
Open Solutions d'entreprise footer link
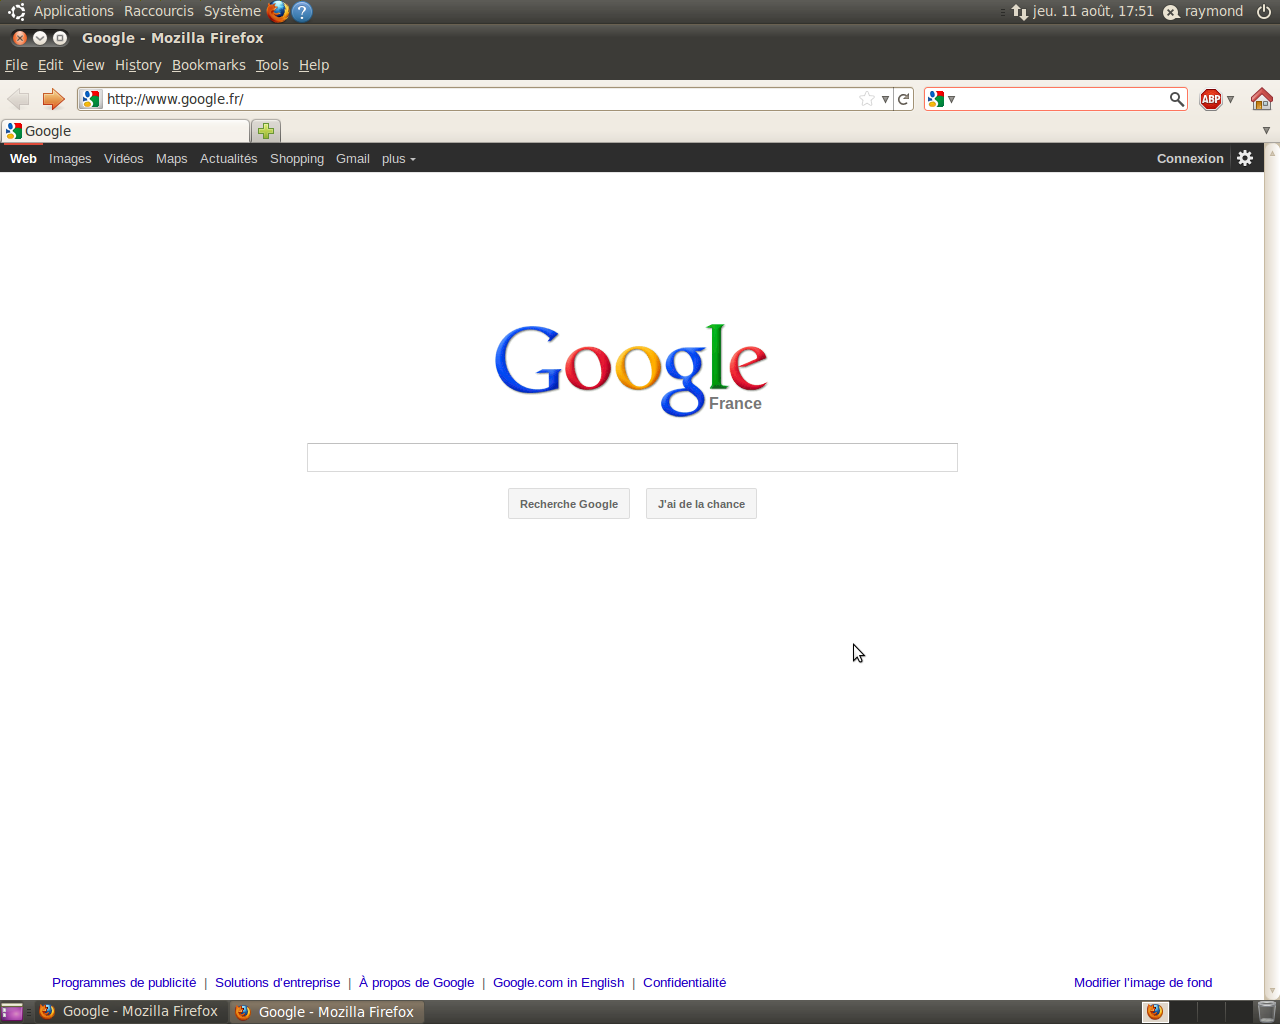point(278,983)
